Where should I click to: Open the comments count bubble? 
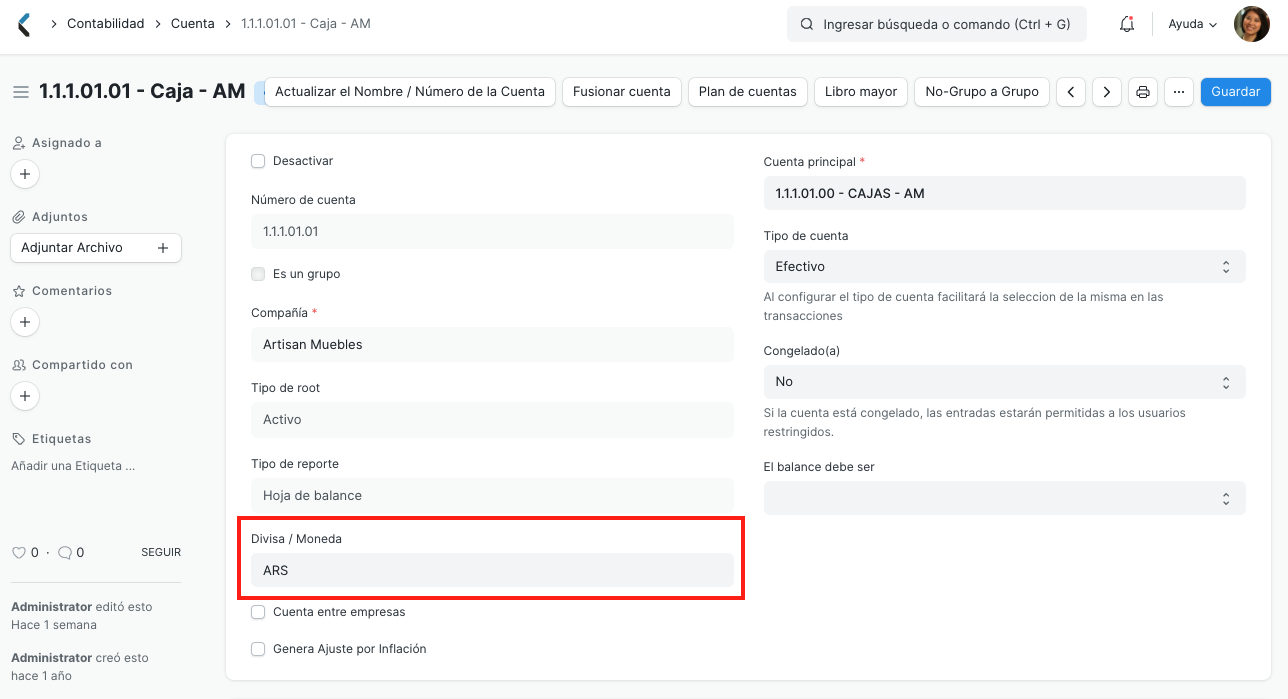[65, 552]
